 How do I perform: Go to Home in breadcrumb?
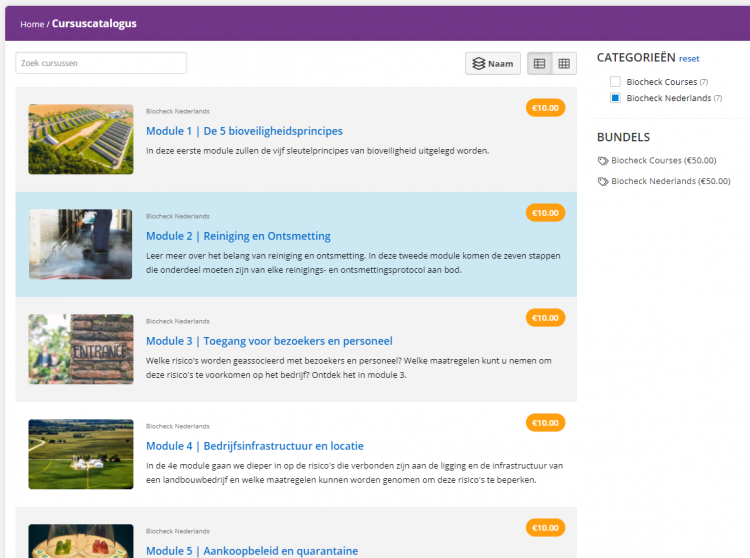(x=32, y=24)
